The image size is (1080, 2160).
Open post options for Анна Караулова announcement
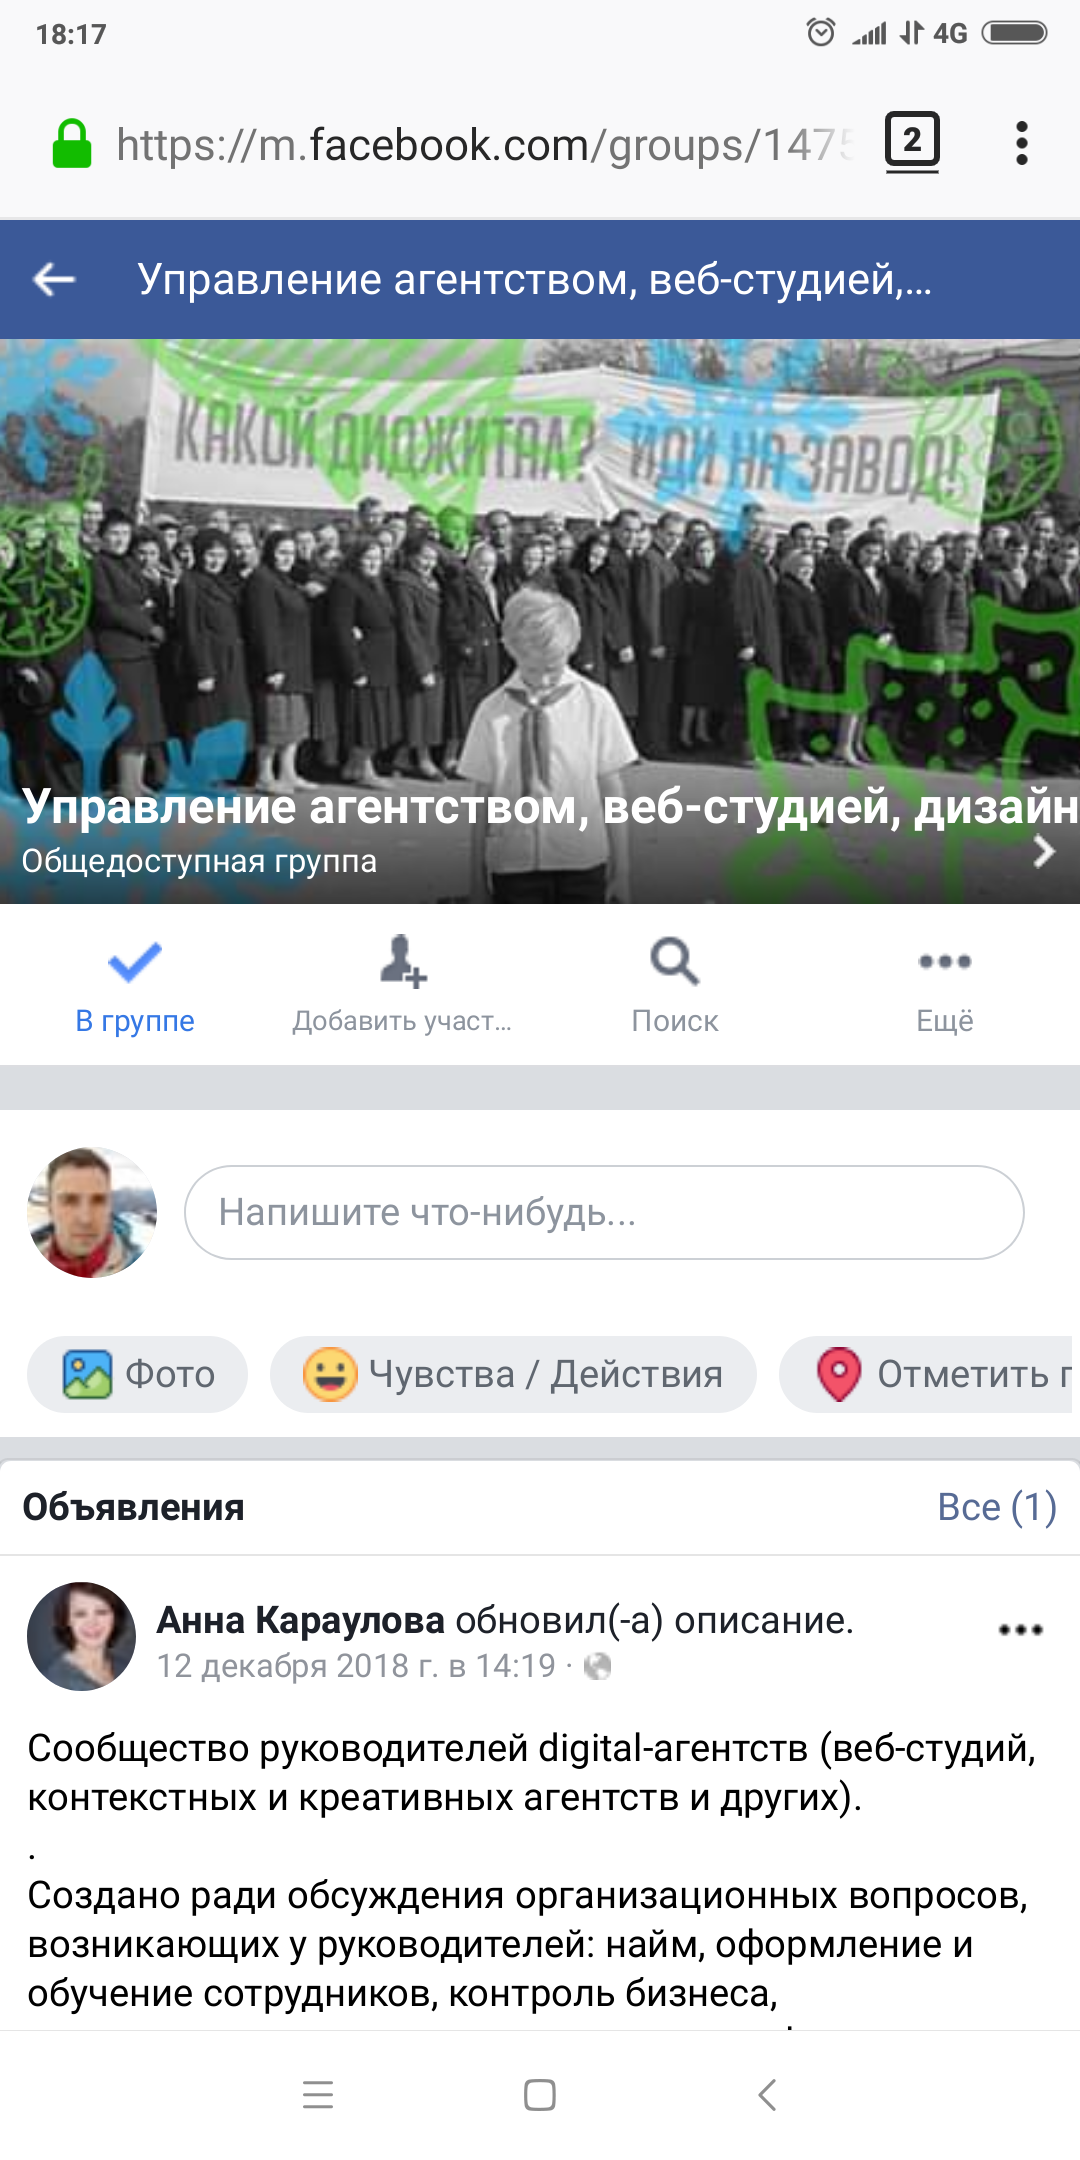[1021, 1630]
